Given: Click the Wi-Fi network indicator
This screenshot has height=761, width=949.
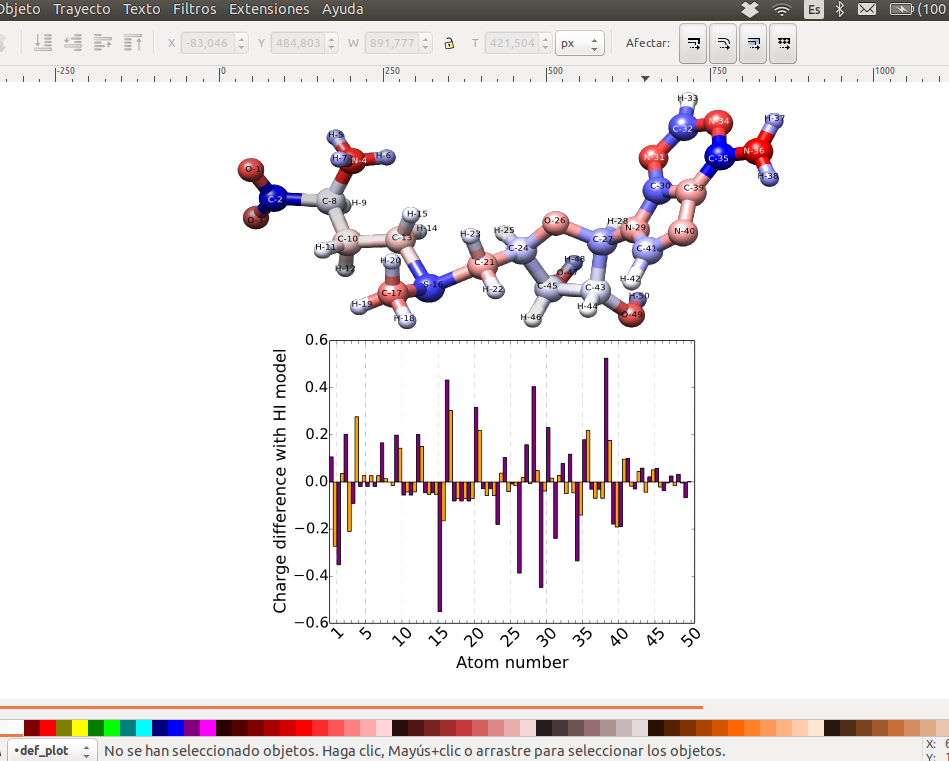Looking at the screenshot, I should (782, 9).
